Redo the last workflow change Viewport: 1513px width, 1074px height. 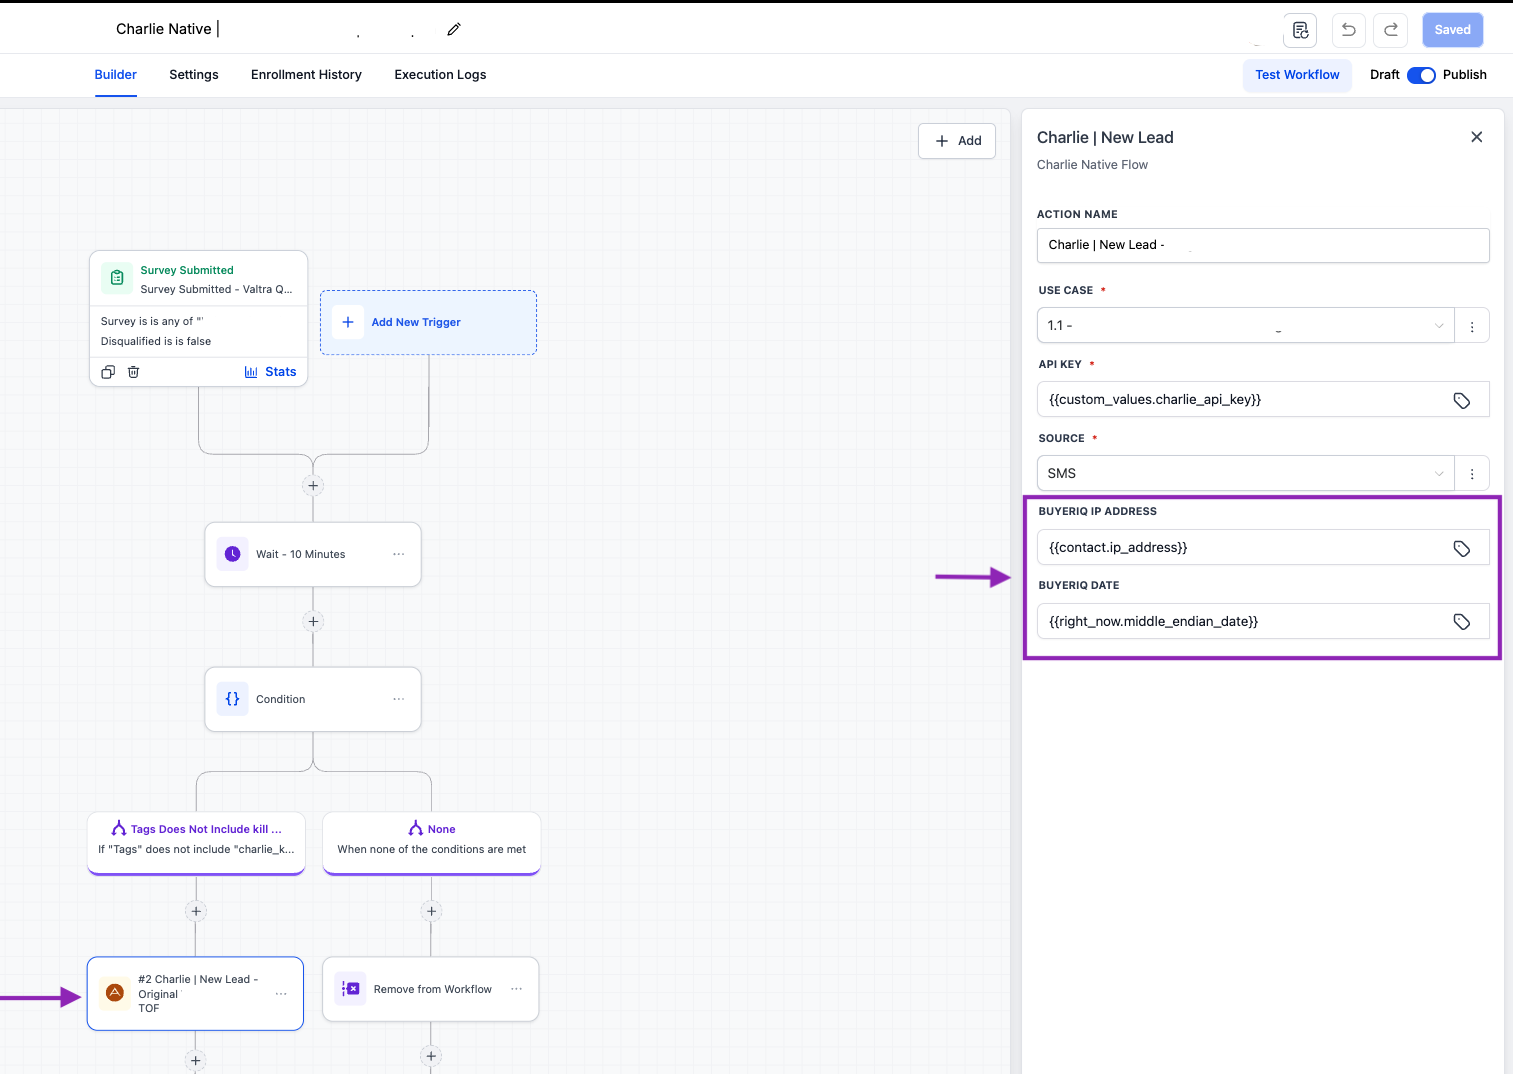click(x=1391, y=30)
